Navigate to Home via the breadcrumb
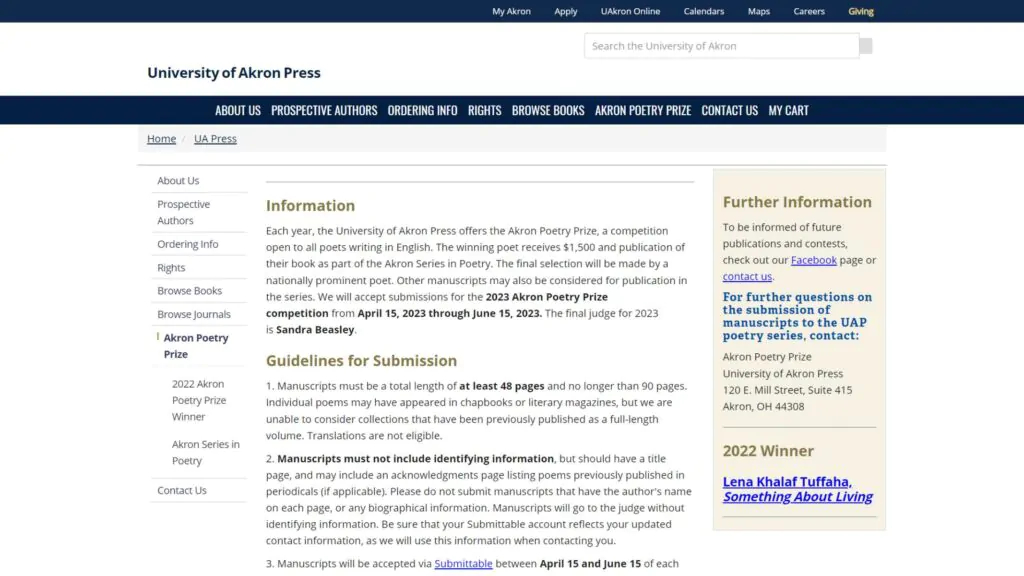Viewport: 1024px width, 576px height. point(161,139)
